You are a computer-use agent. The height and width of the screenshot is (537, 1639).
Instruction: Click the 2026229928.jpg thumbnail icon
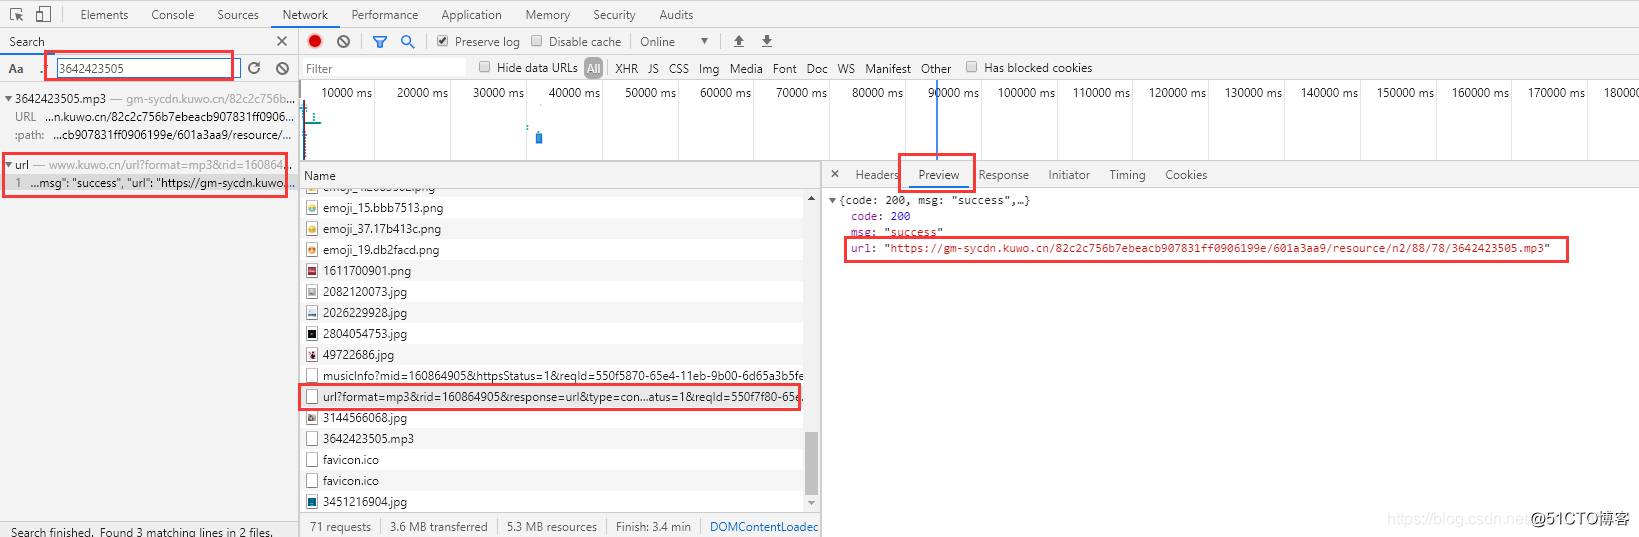[312, 312]
